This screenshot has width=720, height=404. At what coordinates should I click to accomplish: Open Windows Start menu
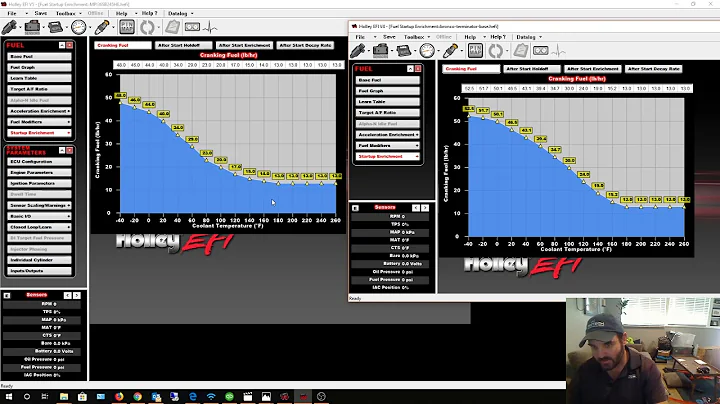9,397
